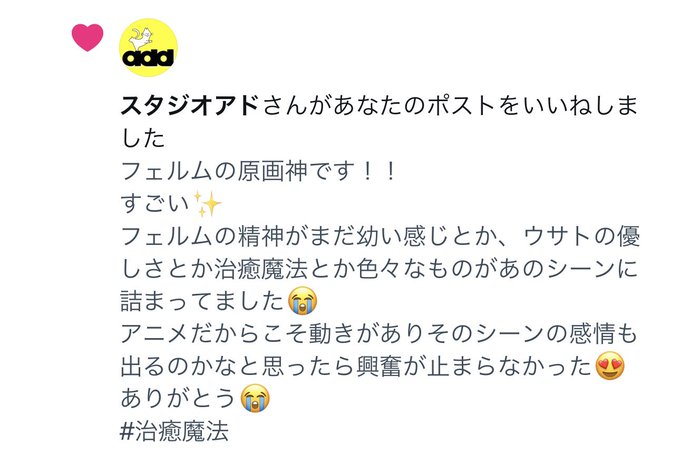This screenshot has width=680, height=454.
Task: Click line starting フェルムの精神がまだ幼い
Action: pos(380,236)
